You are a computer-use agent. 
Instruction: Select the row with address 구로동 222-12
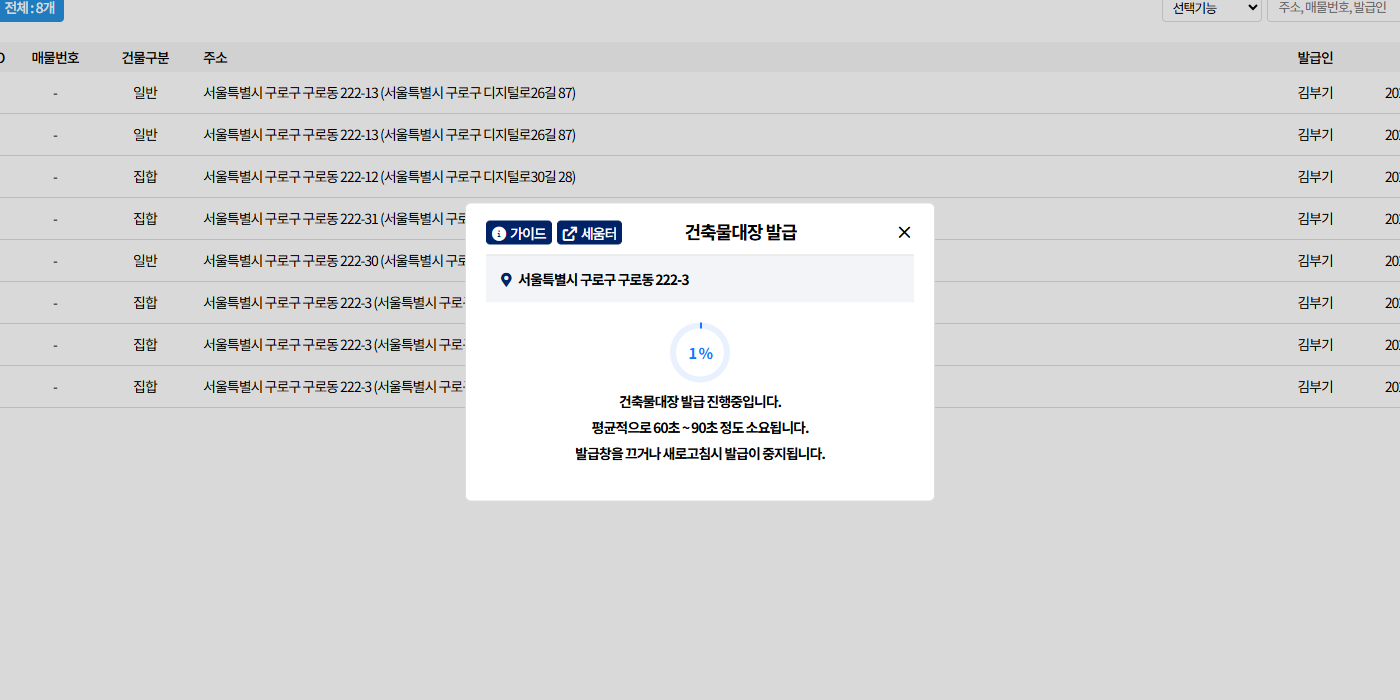pos(389,177)
